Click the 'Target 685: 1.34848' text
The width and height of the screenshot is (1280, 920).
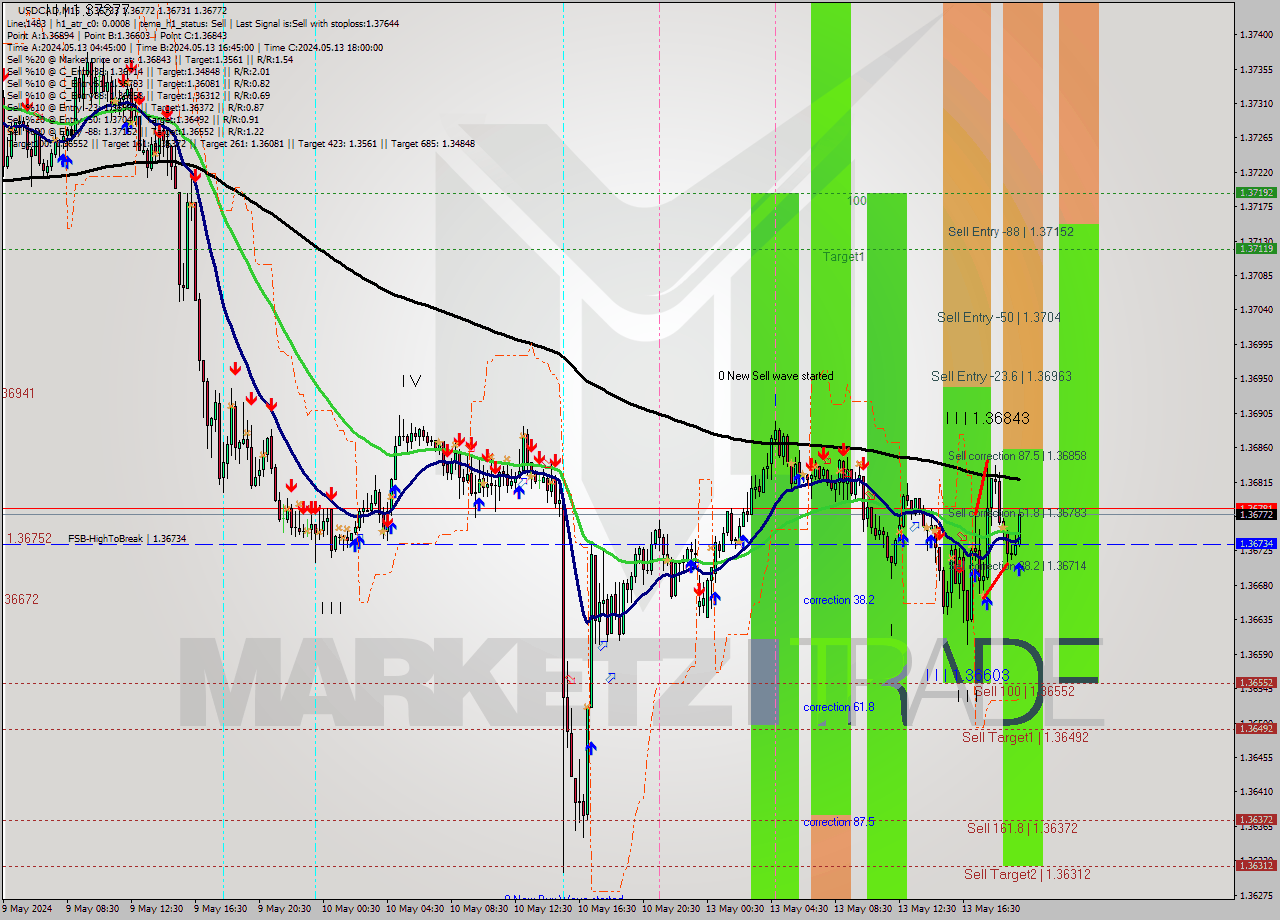(433, 144)
